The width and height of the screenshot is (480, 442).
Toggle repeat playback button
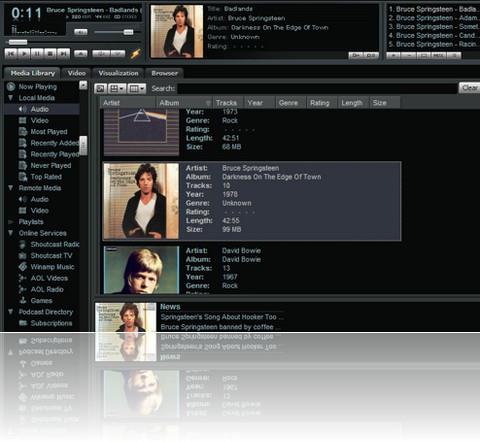click(118, 53)
